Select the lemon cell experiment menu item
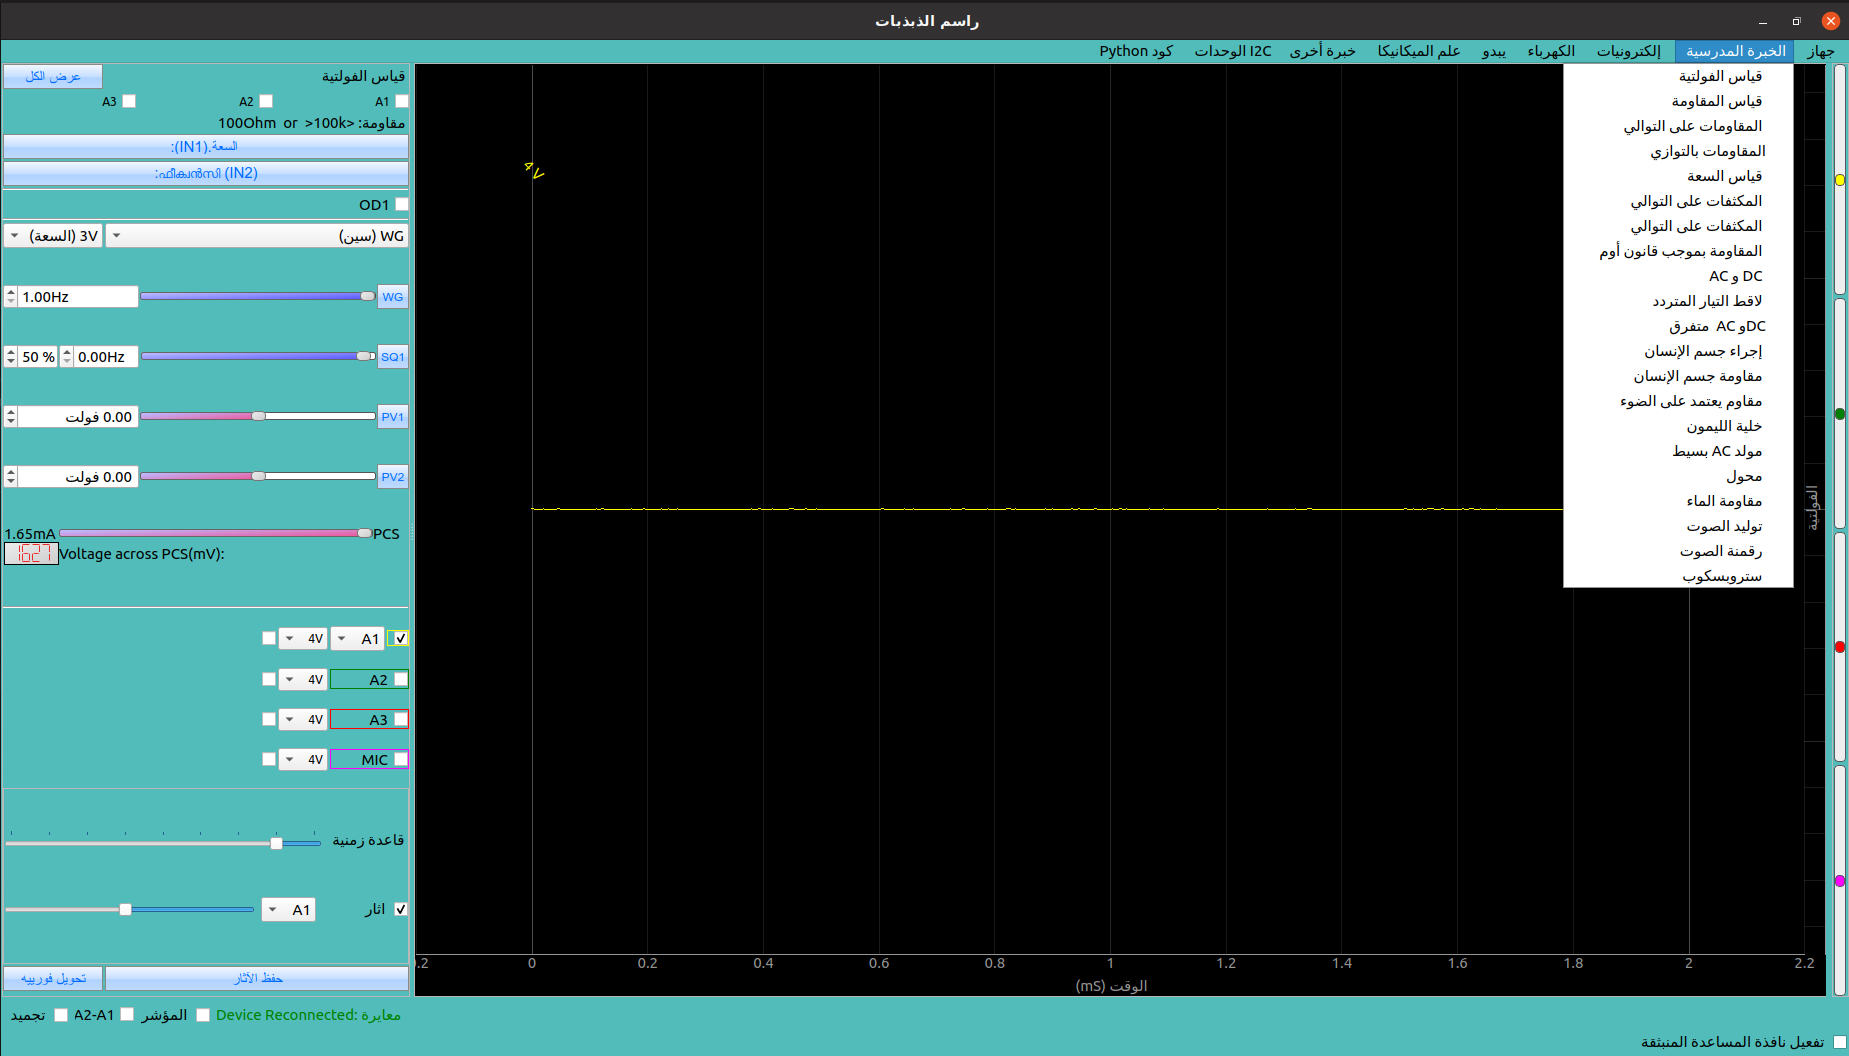1849x1056 pixels. pyautogui.click(x=1723, y=426)
